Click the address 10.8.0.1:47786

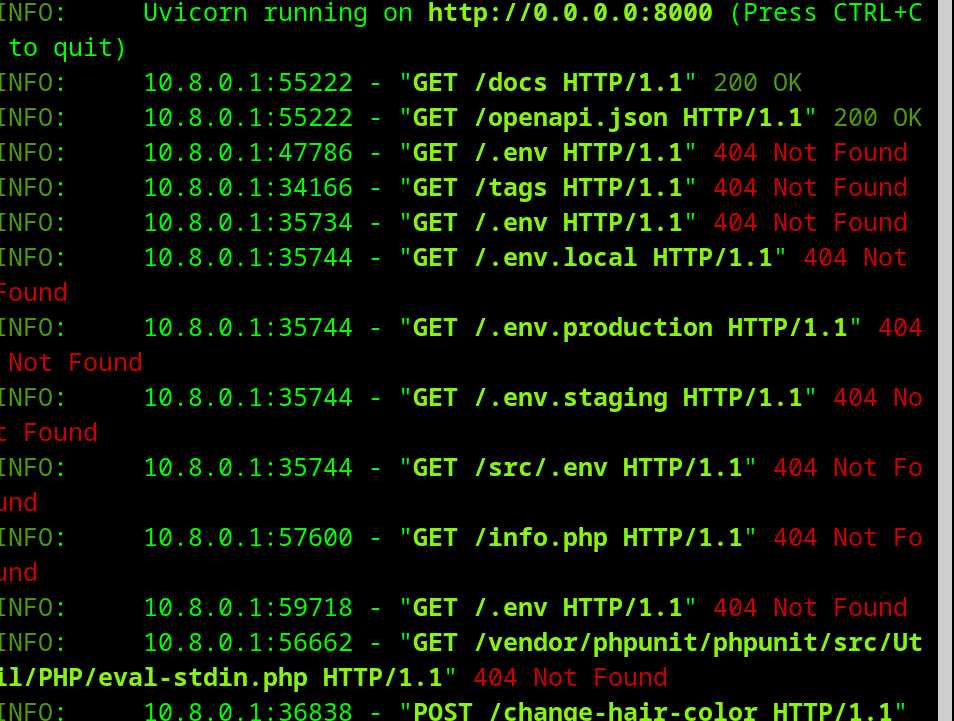(248, 153)
